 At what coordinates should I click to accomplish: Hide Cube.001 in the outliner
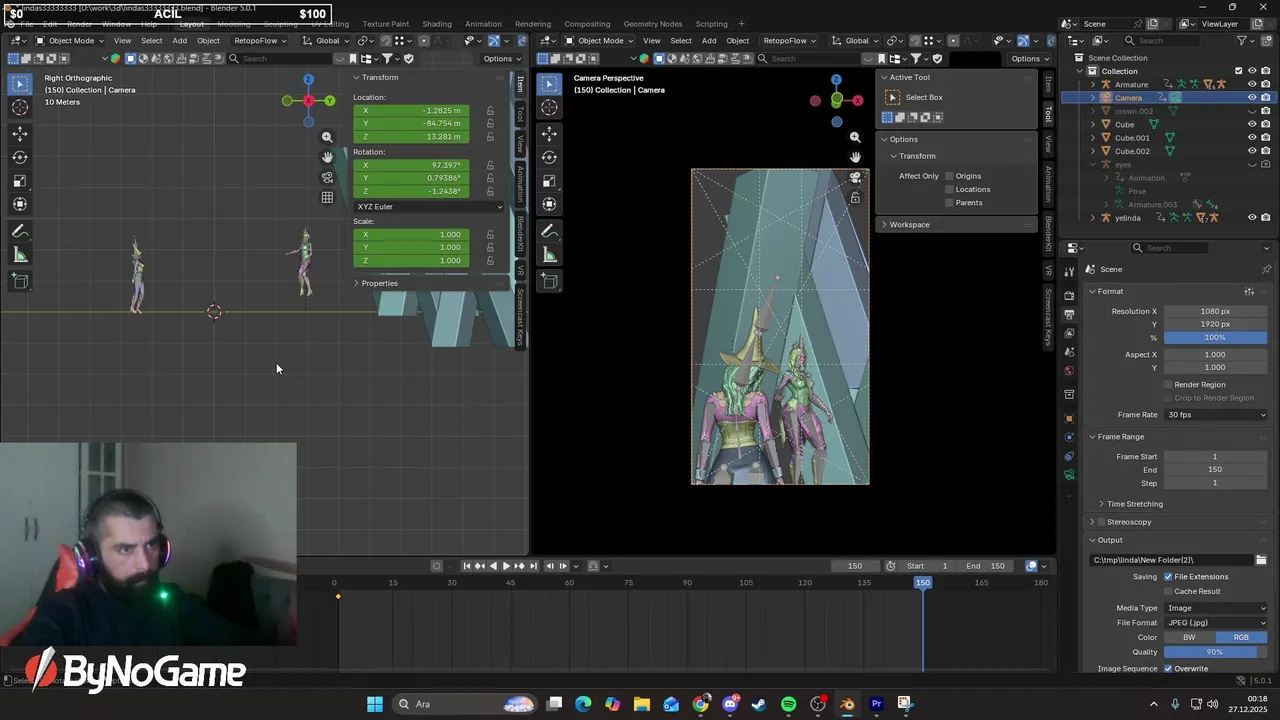tap(1252, 138)
